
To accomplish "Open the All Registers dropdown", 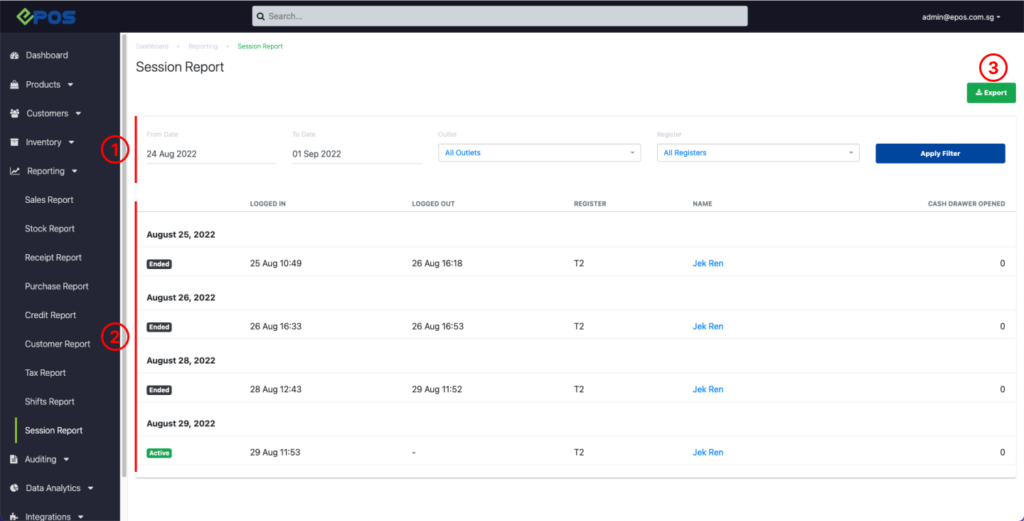I will coord(757,153).
